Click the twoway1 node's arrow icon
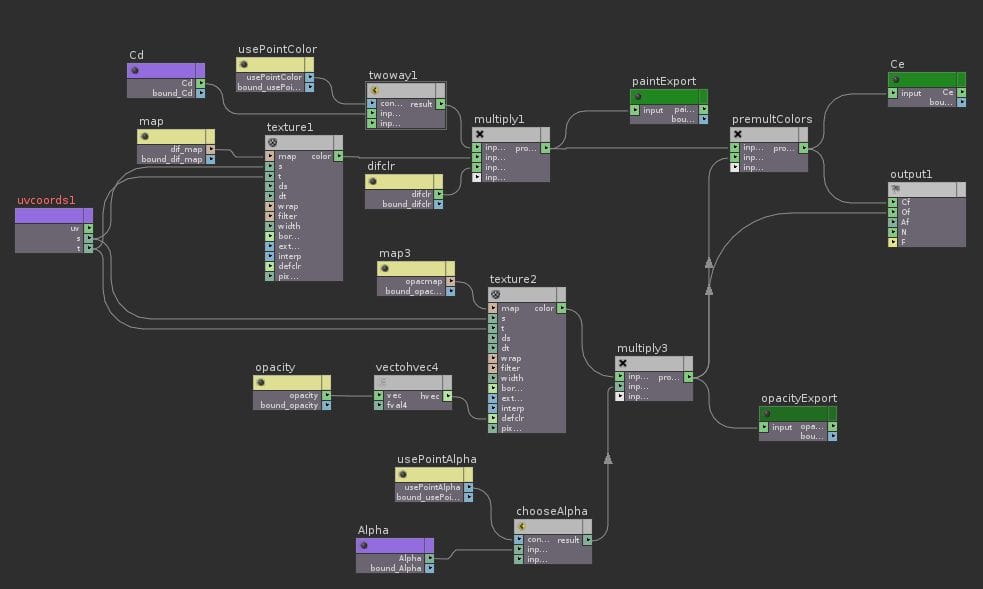983x589 pixels. click(374, 89)
